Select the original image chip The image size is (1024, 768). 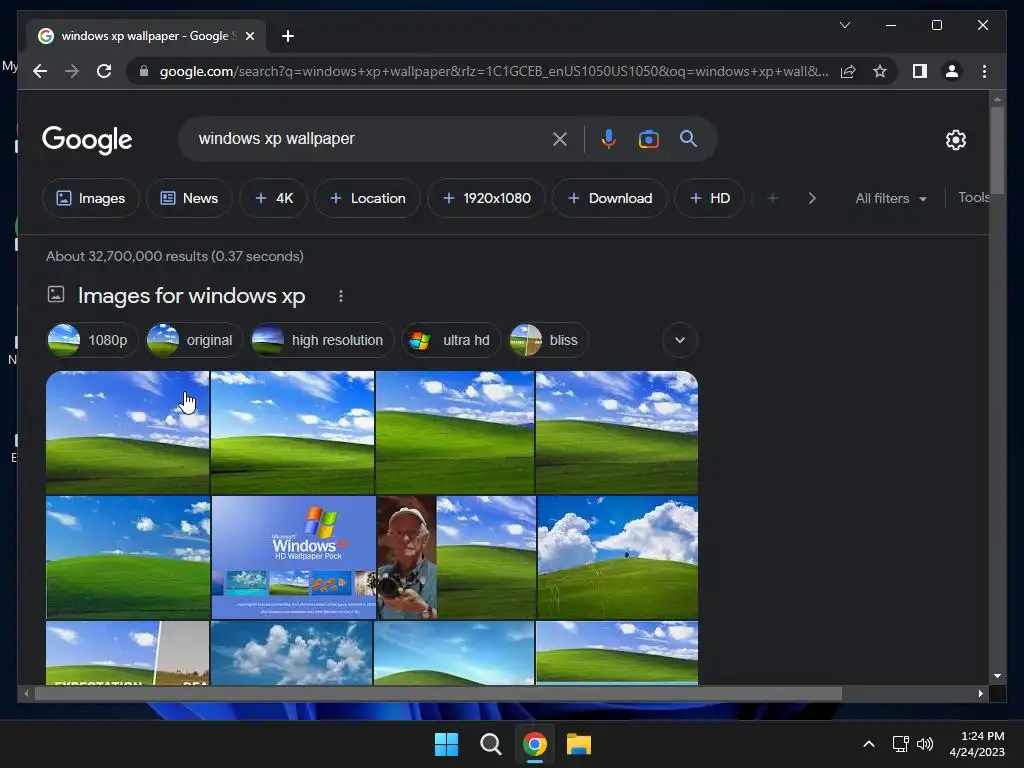(194, 340)
